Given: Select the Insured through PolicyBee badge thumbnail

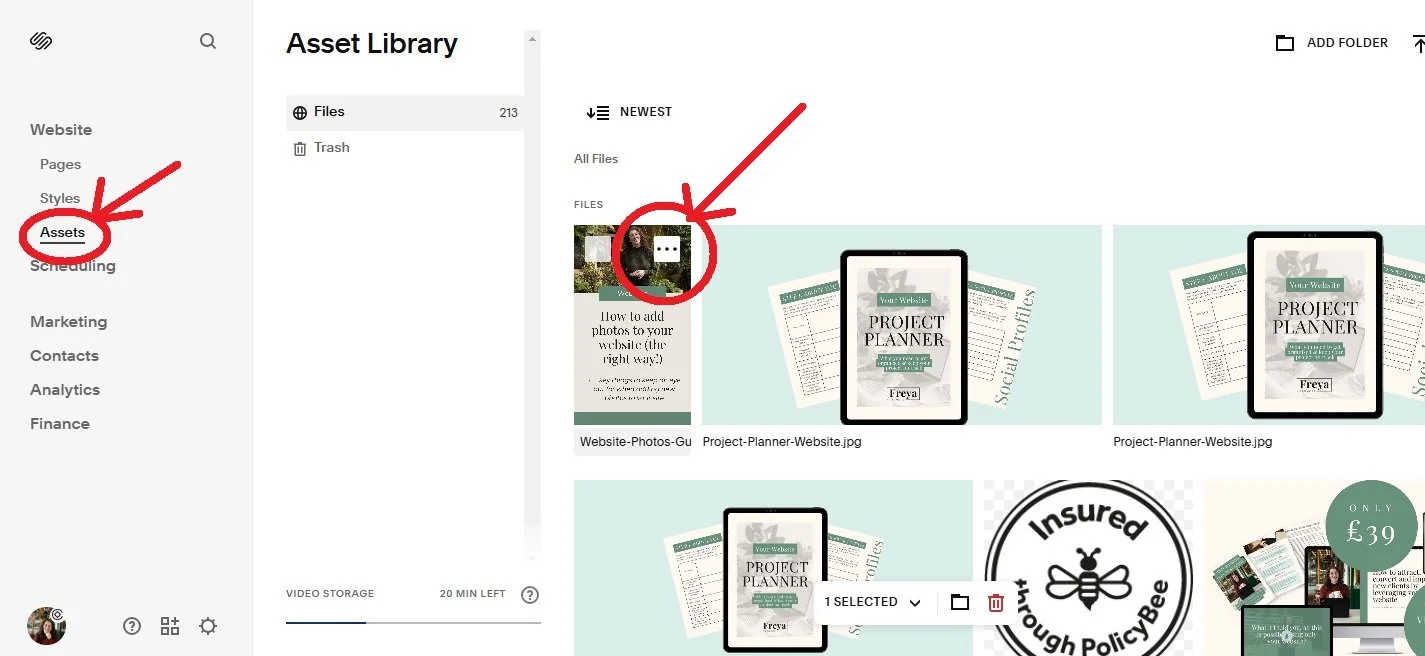Looking at the screenshot, I should pyautogui.click(x=1088, y=568).
